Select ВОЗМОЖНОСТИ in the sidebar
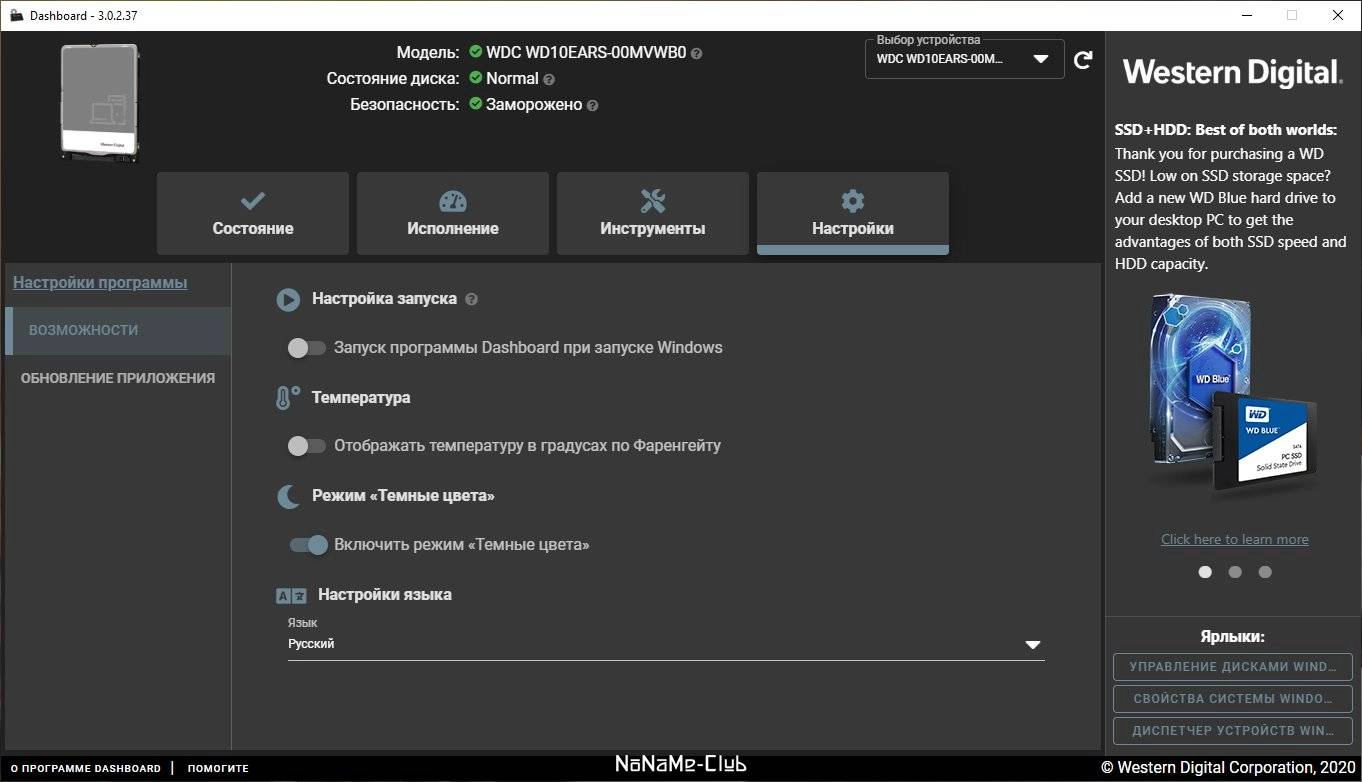 point(118,330)
